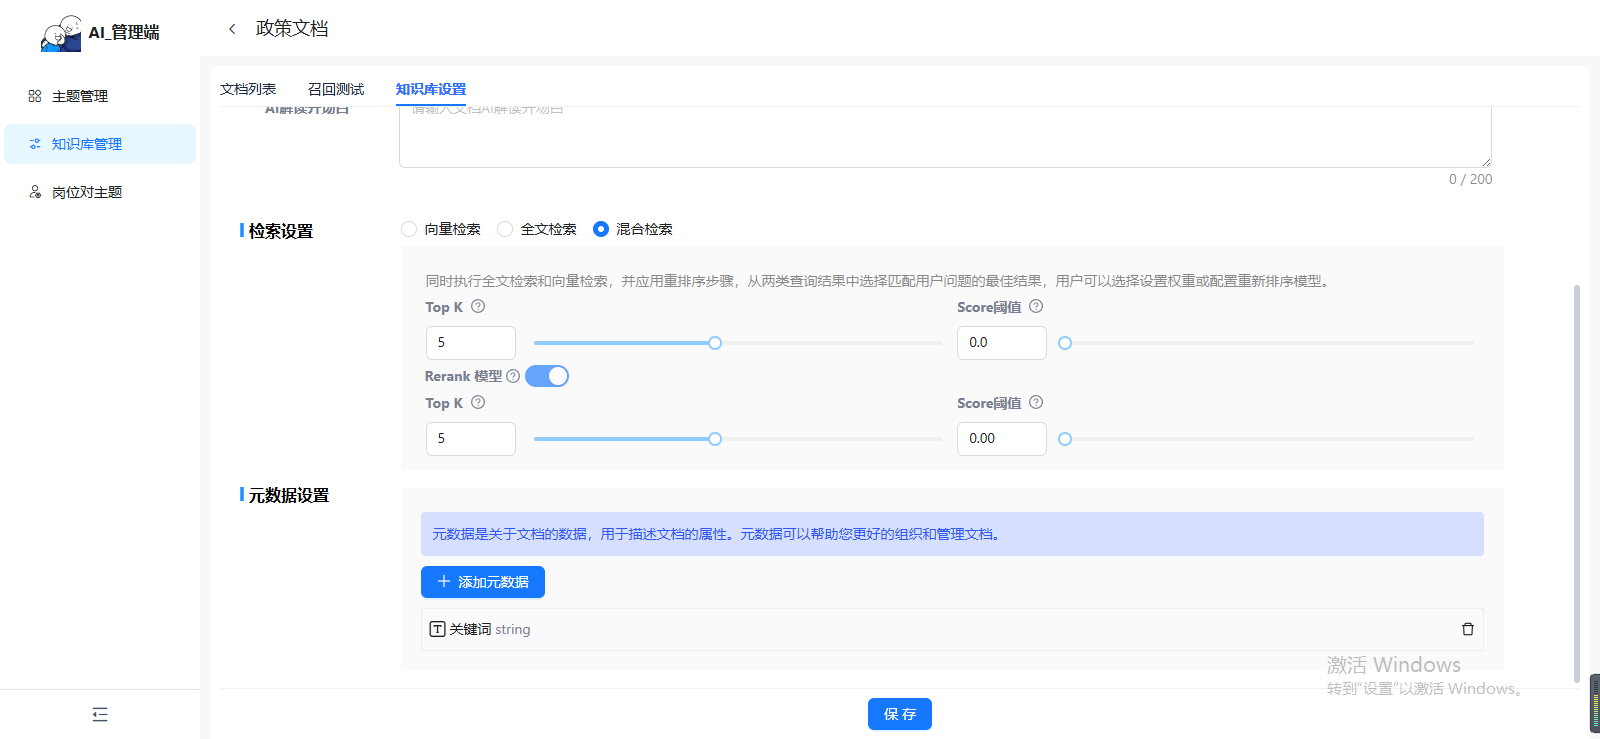Toggle off the Rerank 模型 switch
Image resolution: width=1600 pixels, height=739 pixels.
(547, 376)
